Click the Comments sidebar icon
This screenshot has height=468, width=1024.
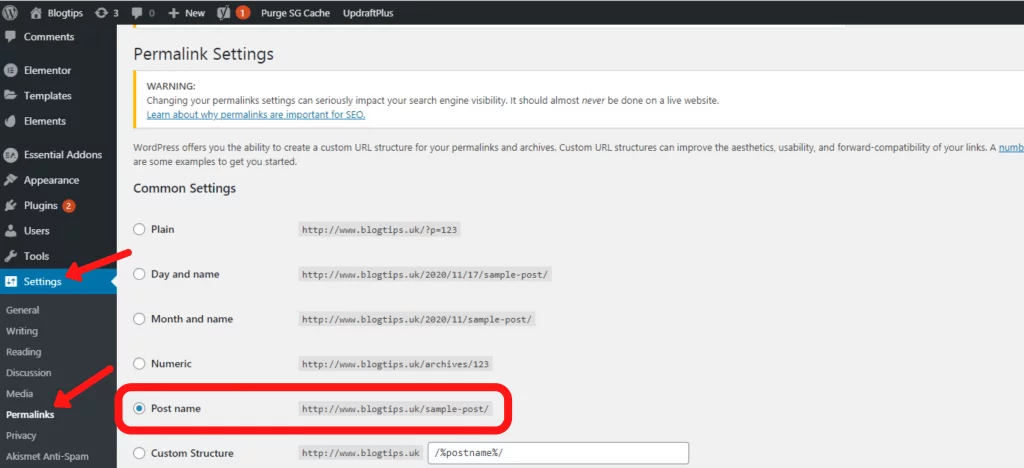(x=10, y=37)
